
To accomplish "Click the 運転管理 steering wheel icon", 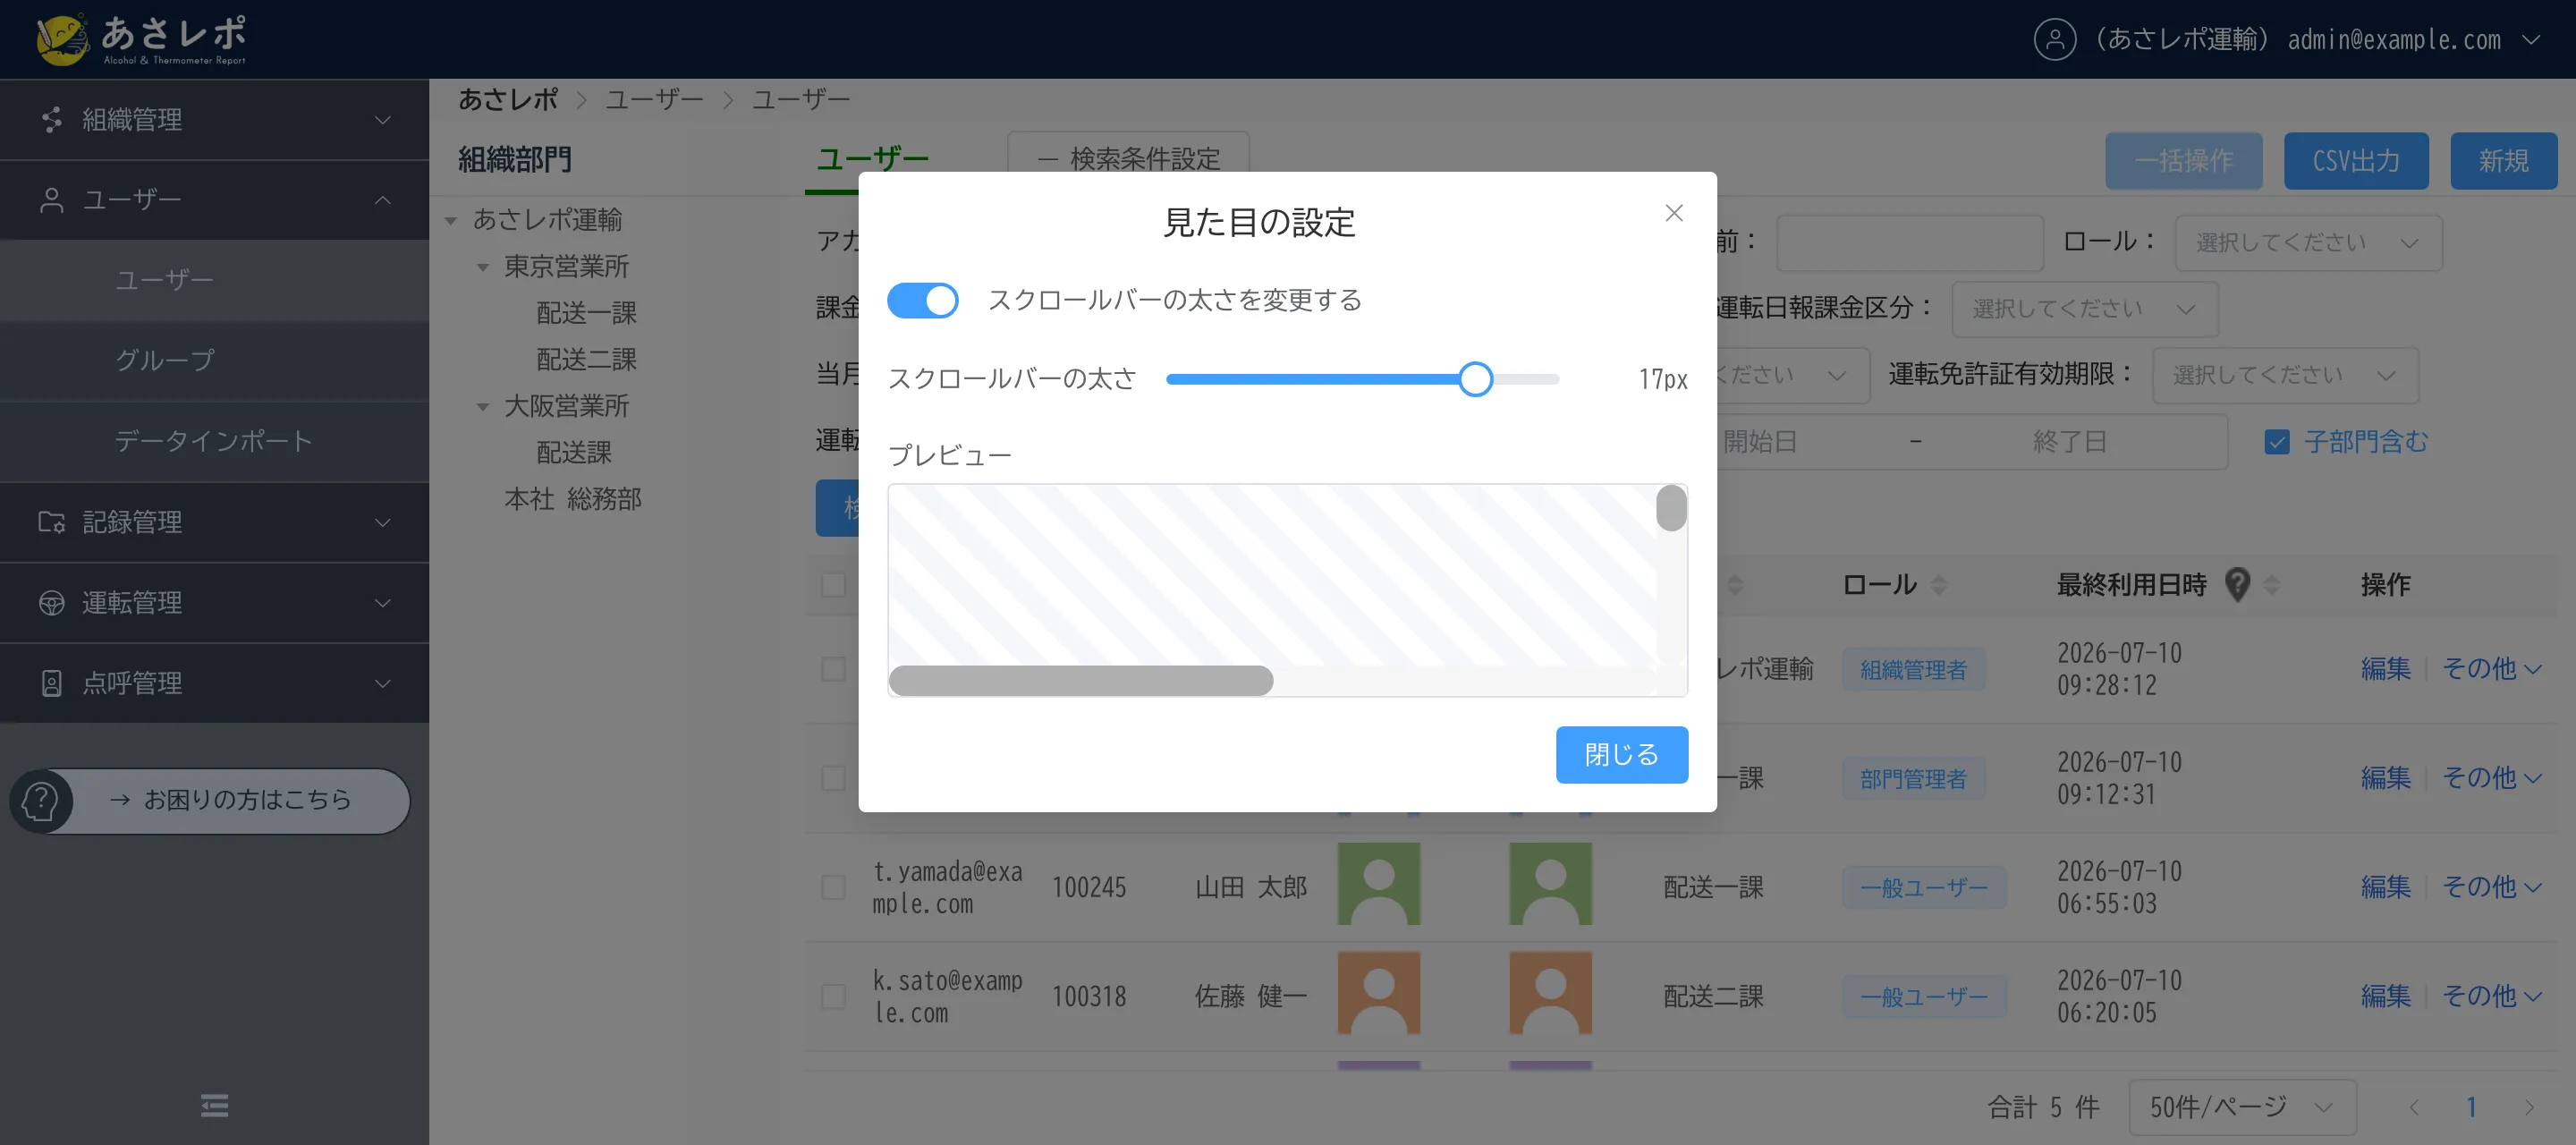I will tap(51, 603).
